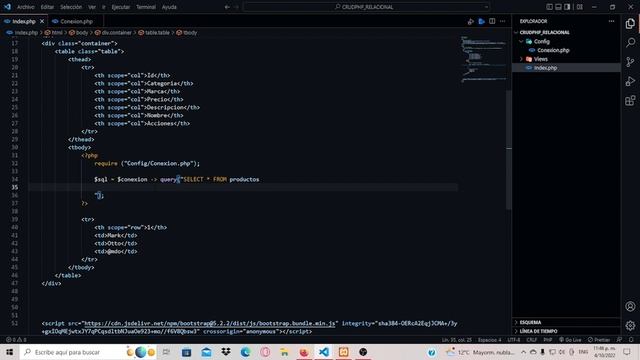
Task: Switch to the index.php tab
Action: tap(24, 21)
